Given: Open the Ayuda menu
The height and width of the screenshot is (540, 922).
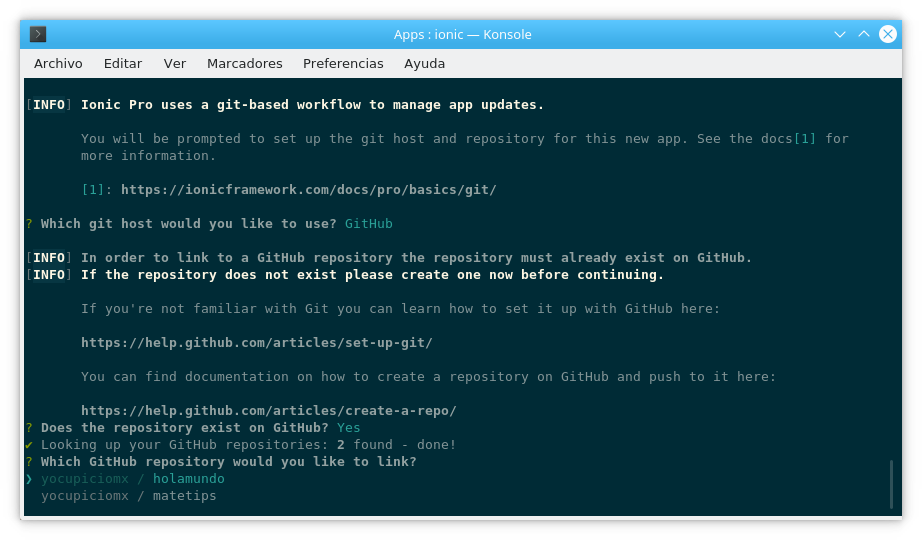Looking at the screenshot, I should (x=425, y=64).
